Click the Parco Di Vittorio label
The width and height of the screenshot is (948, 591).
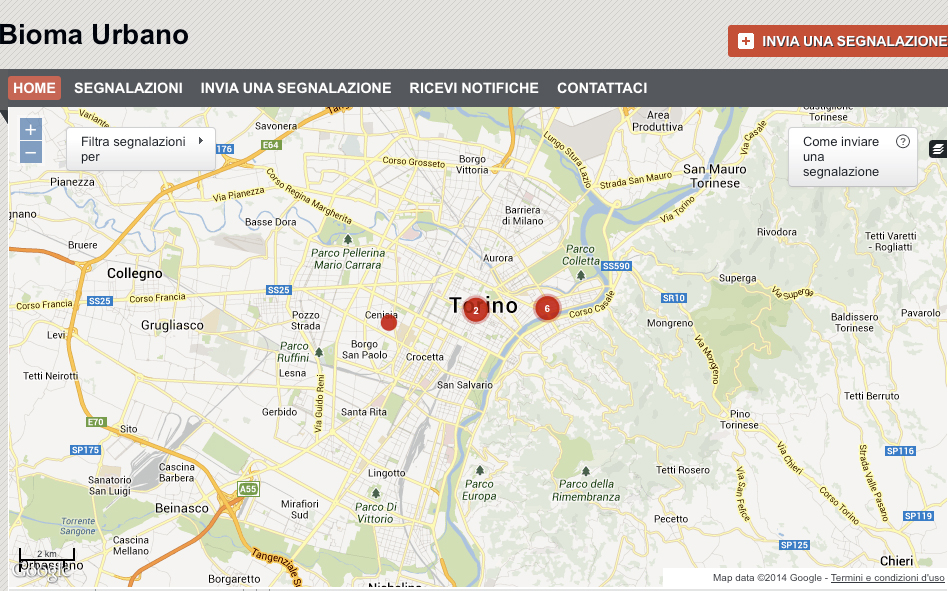[x=375, y=512]
